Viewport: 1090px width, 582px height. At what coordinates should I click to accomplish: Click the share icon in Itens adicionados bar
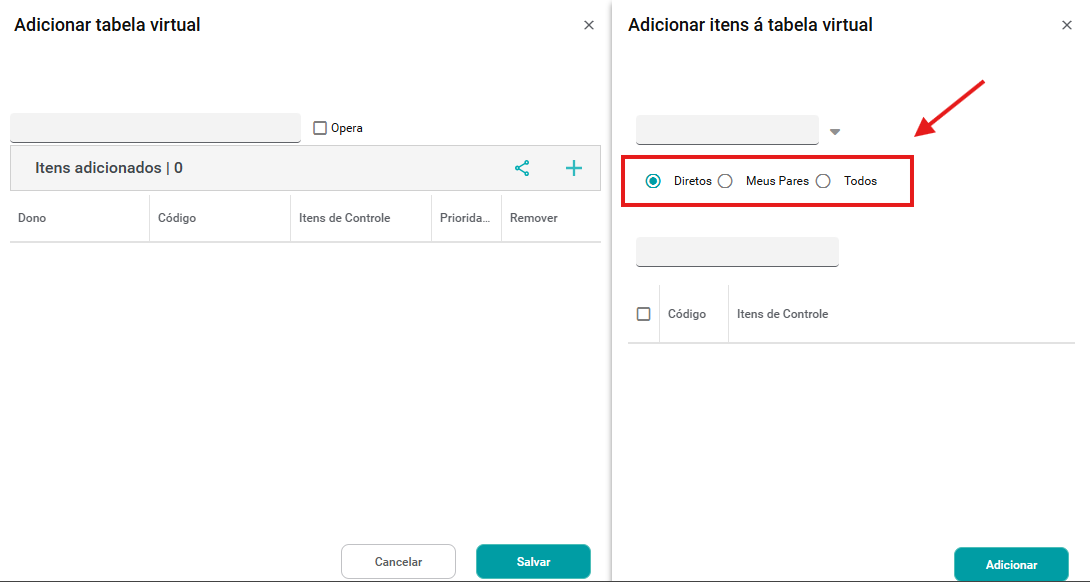522,168
